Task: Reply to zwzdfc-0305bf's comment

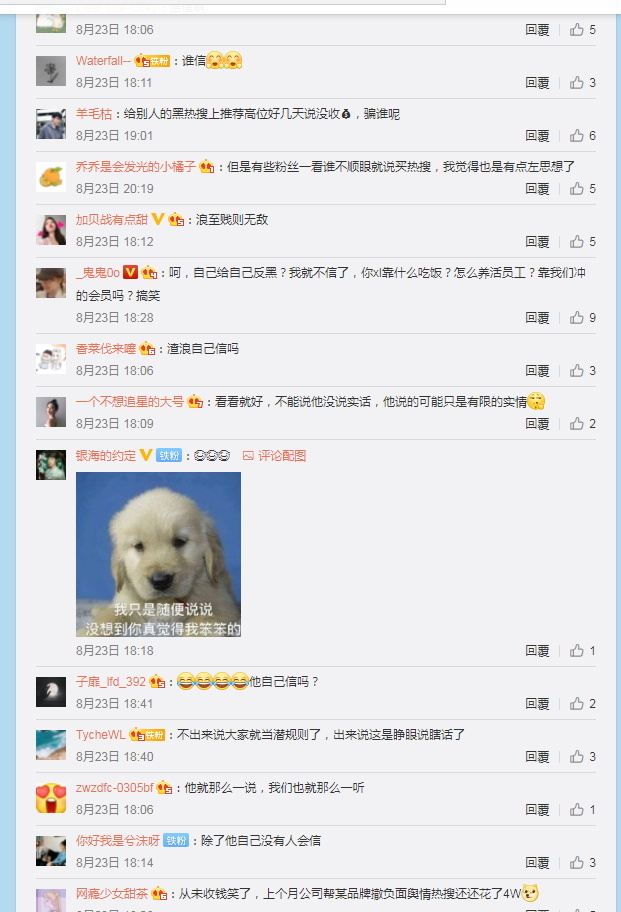Action: 537,810
